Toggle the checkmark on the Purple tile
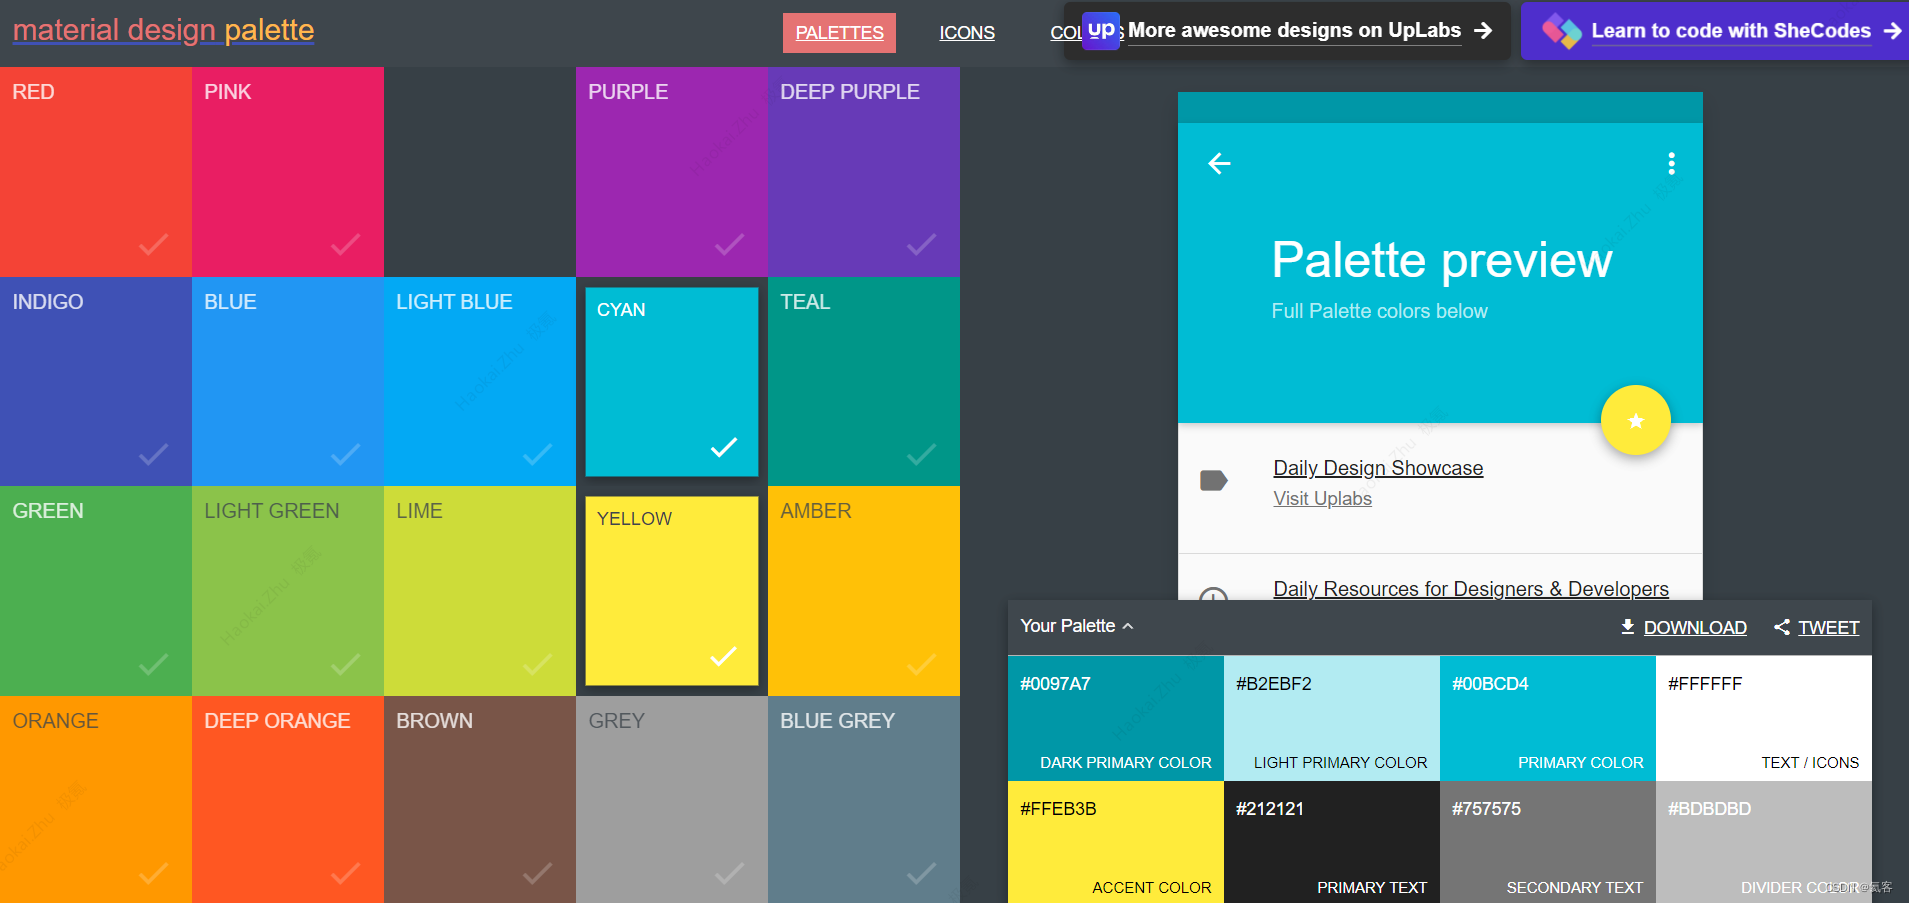Screen dimensions: 1909x903 [x=729, y=244]
